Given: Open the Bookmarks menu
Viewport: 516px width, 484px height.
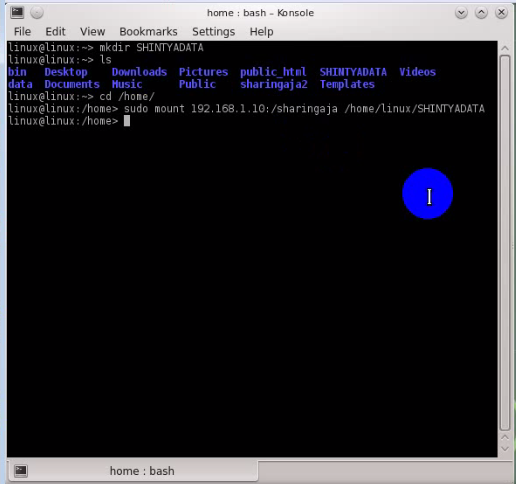Looking at the screenshot, I should 148,32.
